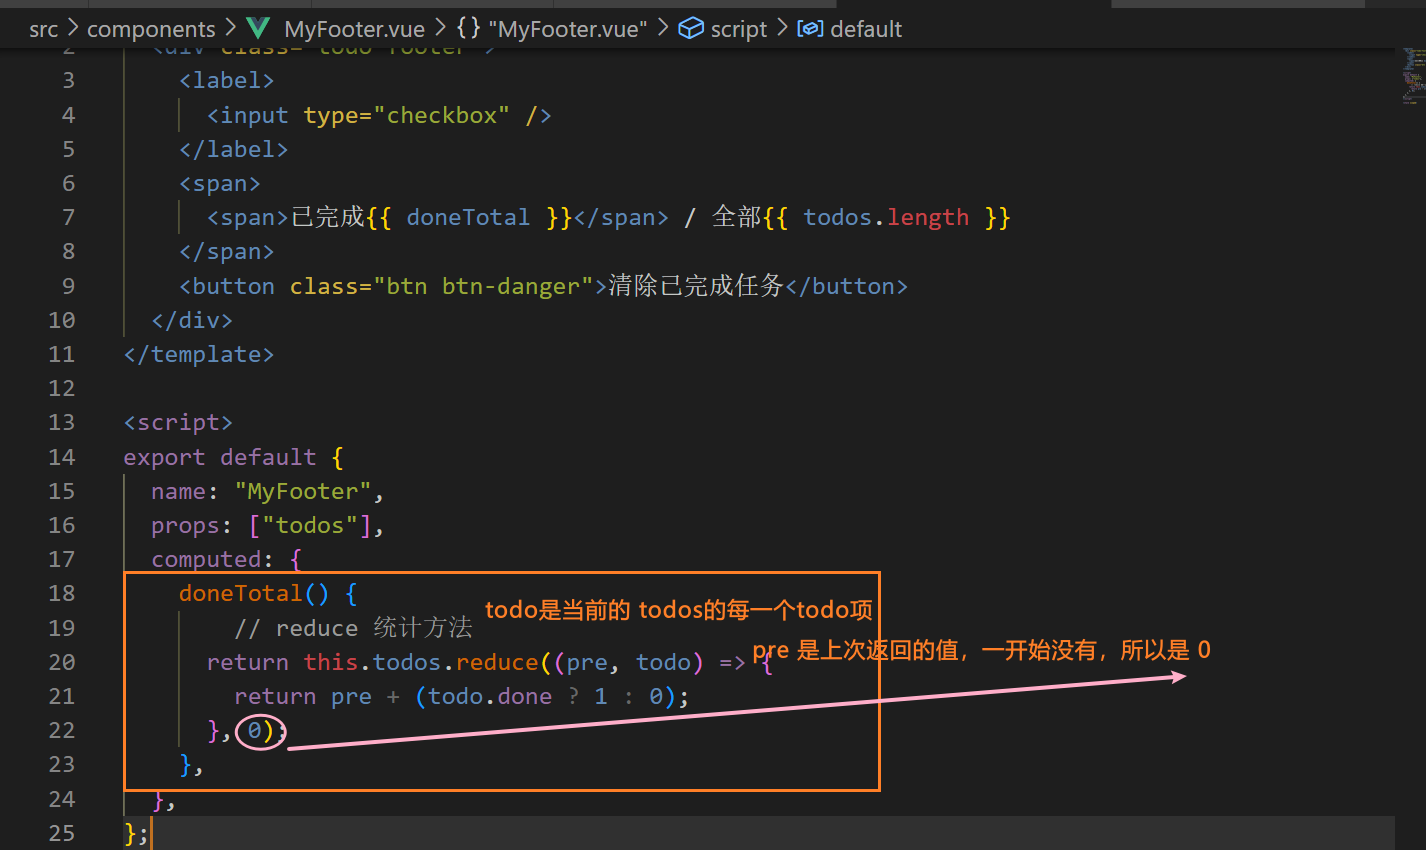Click the </label> closing tag

pyautogui.click(x=233, y=149)
